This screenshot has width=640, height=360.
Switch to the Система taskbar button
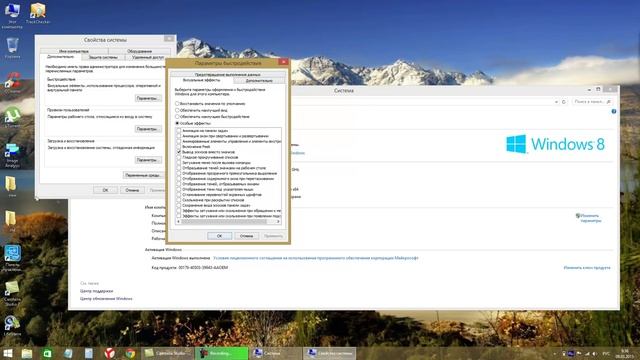[x=275, y=353]
